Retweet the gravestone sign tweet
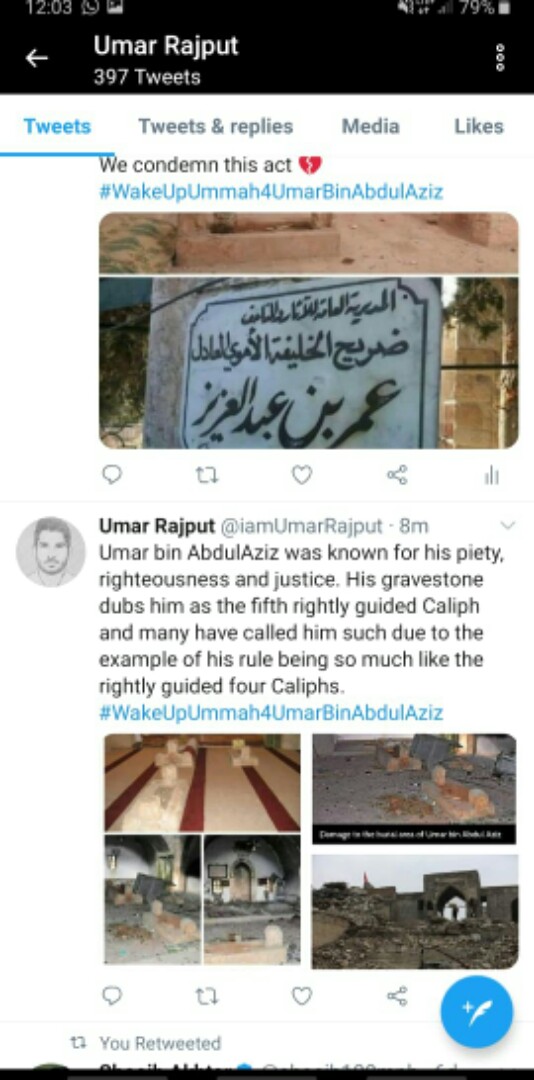The image size is (534, 1080). pos(207,475)
